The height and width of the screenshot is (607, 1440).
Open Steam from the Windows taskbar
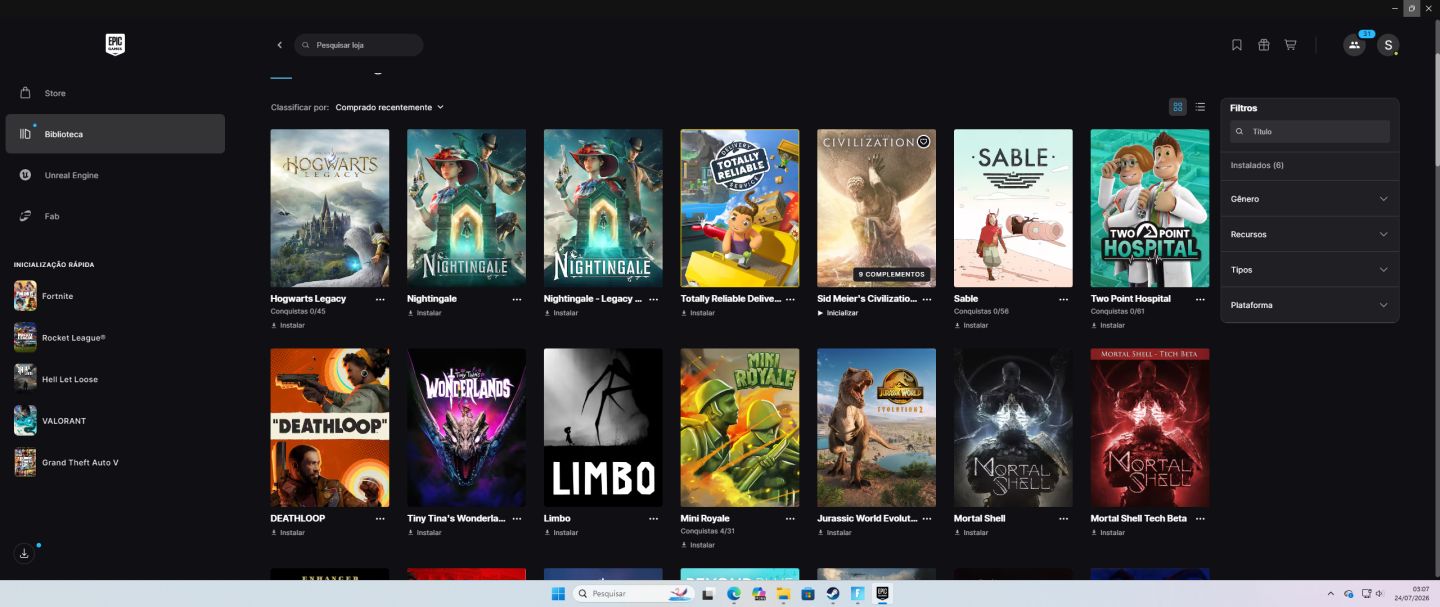pyautogui.click(x=832, y=594)
